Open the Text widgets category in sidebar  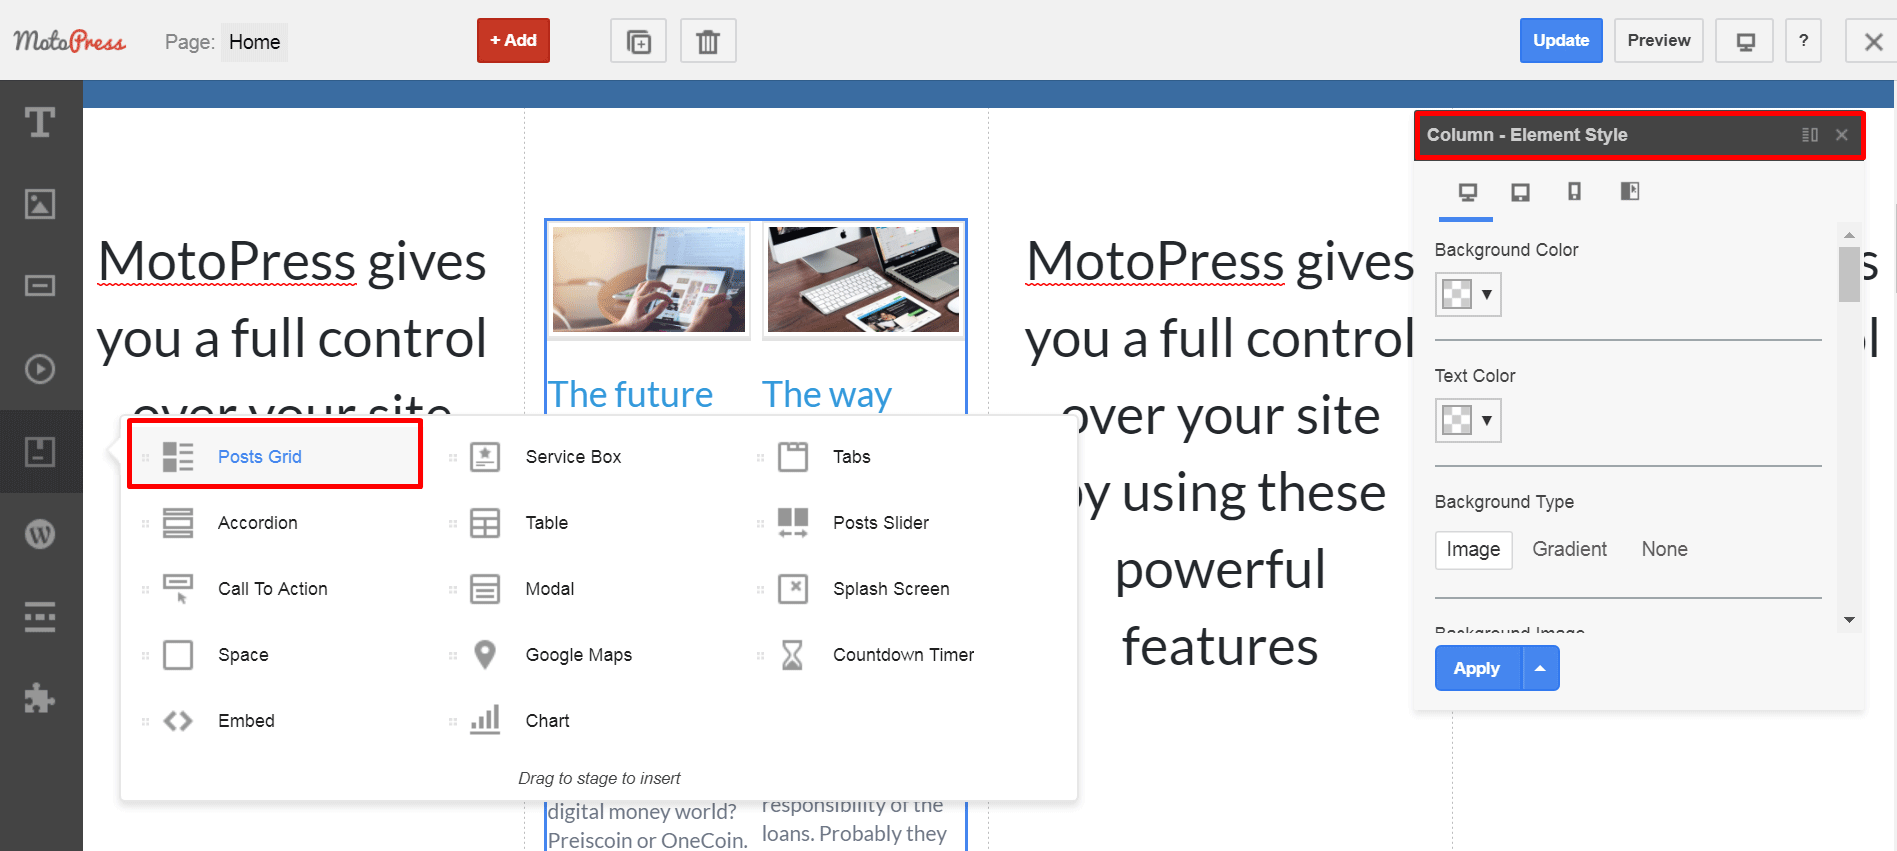point(40,123)
